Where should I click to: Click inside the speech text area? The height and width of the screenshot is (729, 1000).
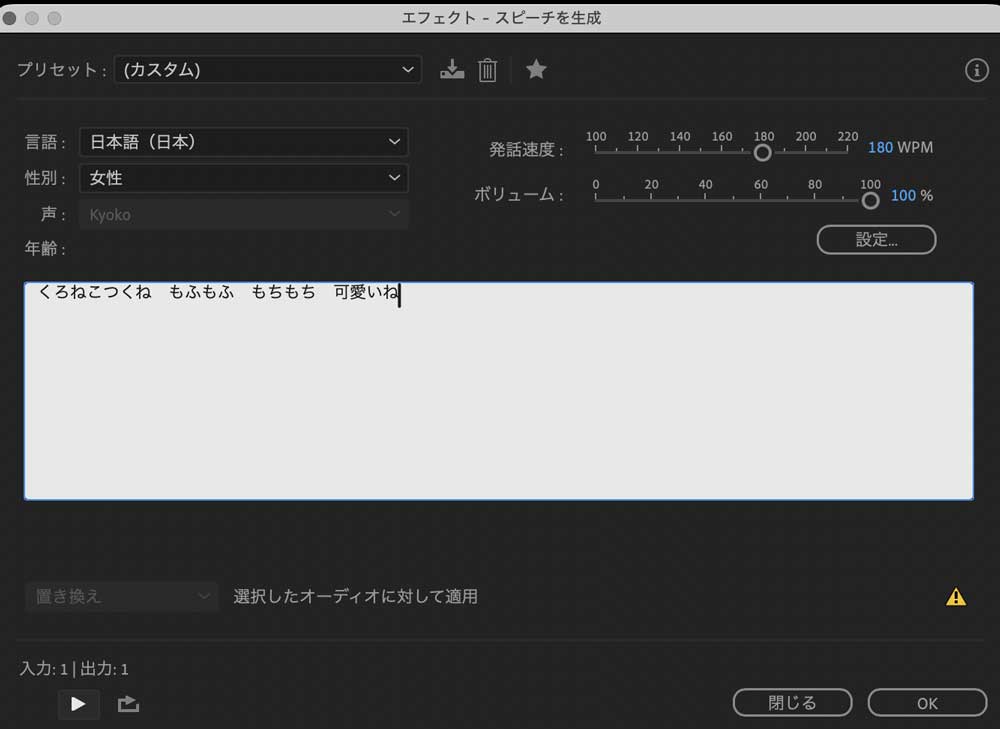[498, 390]
